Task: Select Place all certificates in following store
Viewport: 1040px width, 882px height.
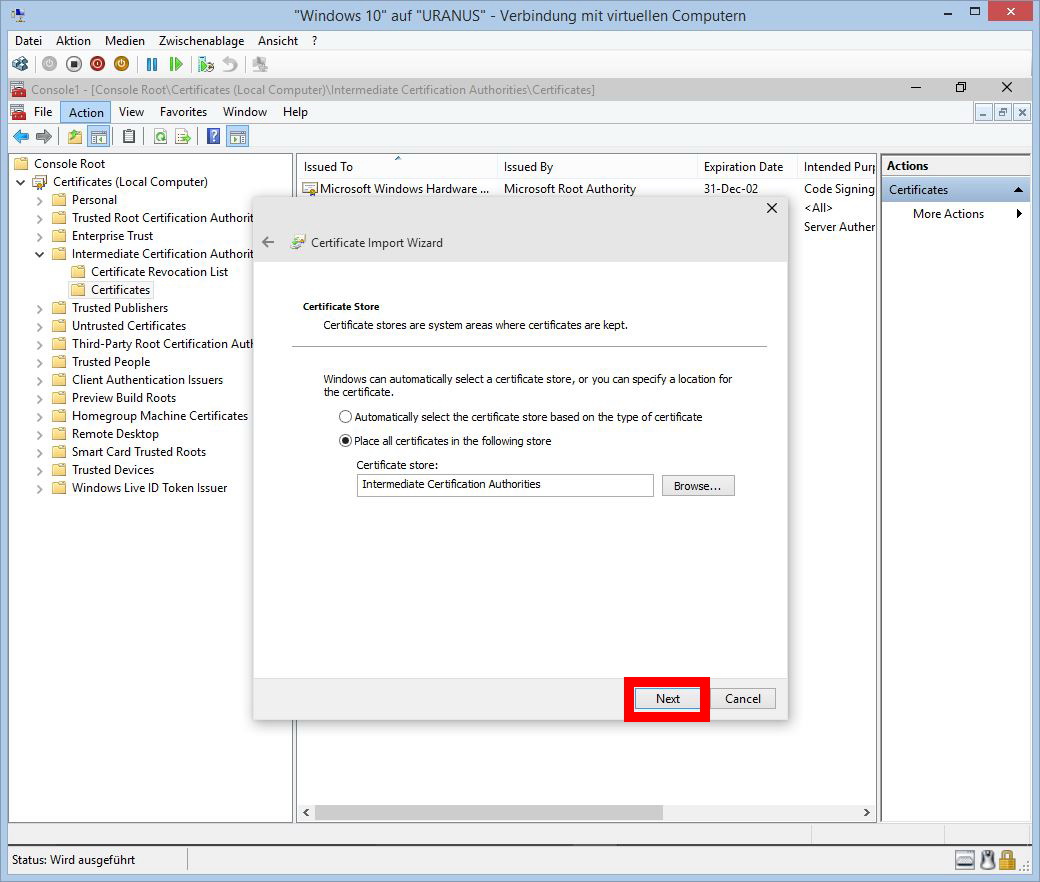Action: tap(346, 441)
